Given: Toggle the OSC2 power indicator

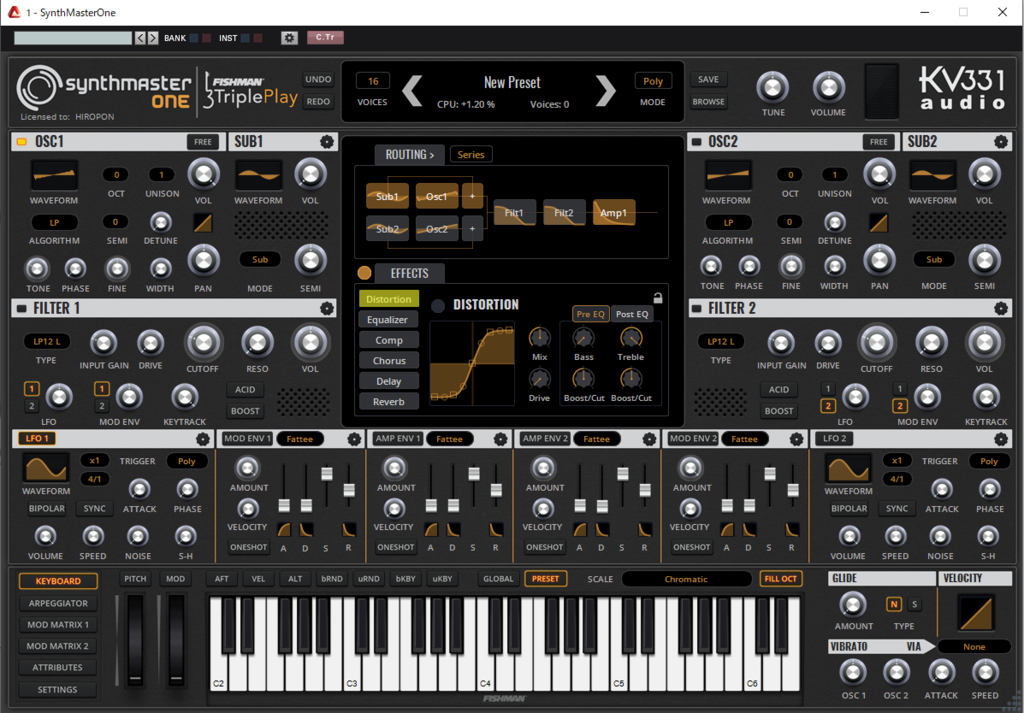Looking at the screenshot, I should (696, 142).
